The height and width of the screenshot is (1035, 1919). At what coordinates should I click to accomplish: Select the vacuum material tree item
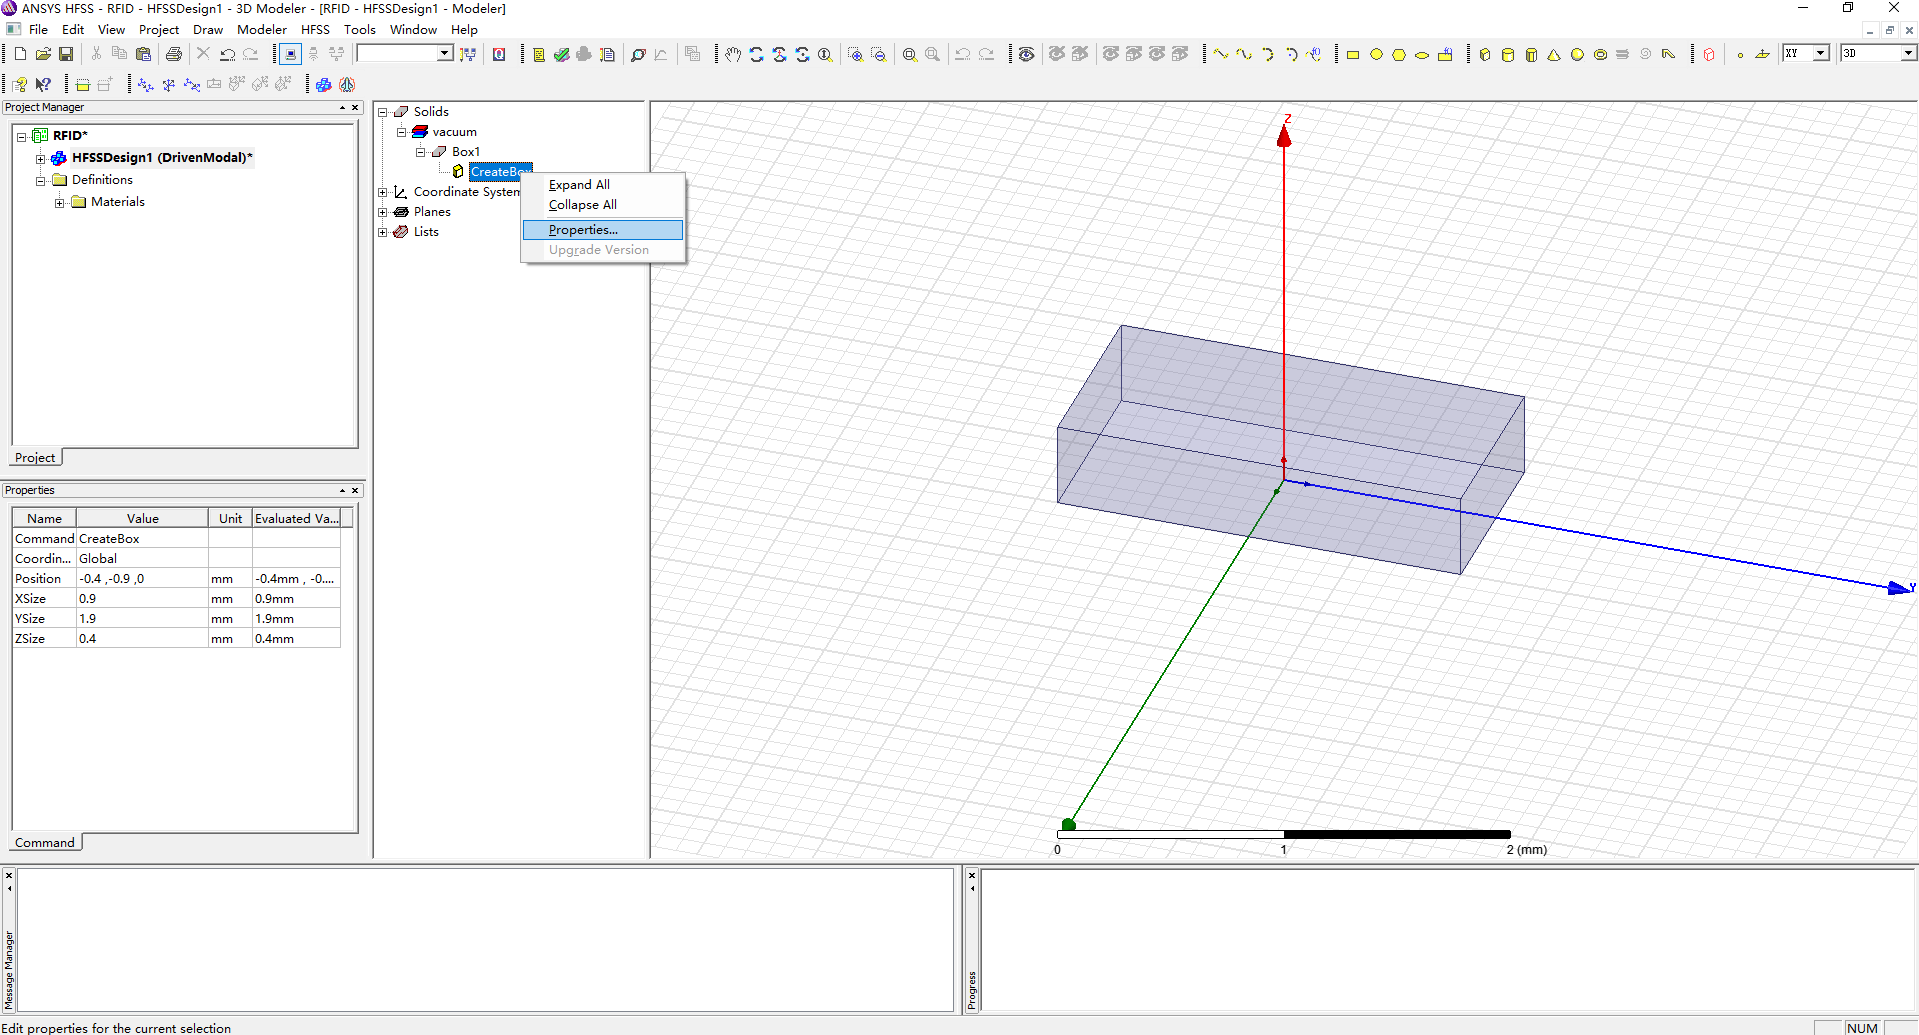[x=454, y=132]
